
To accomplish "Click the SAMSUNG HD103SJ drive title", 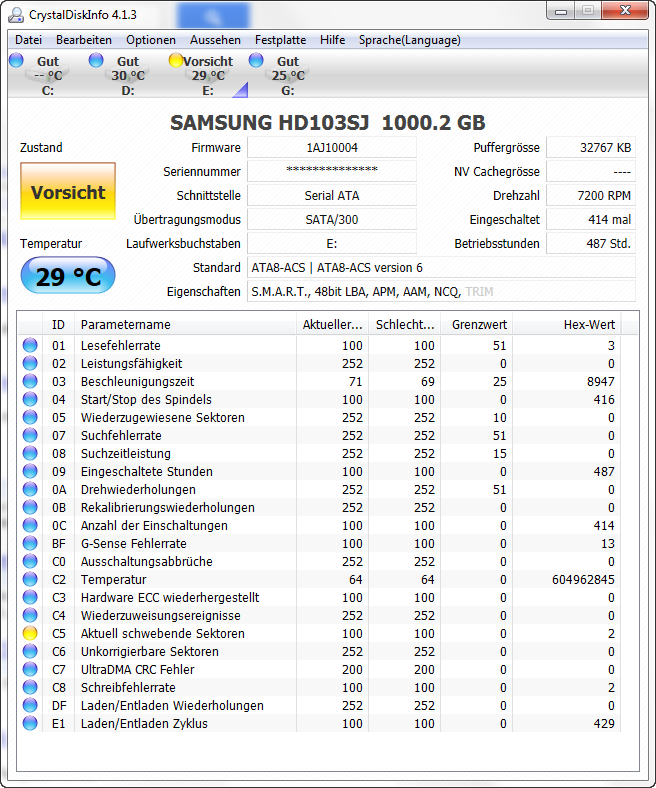I will point(328,123).
